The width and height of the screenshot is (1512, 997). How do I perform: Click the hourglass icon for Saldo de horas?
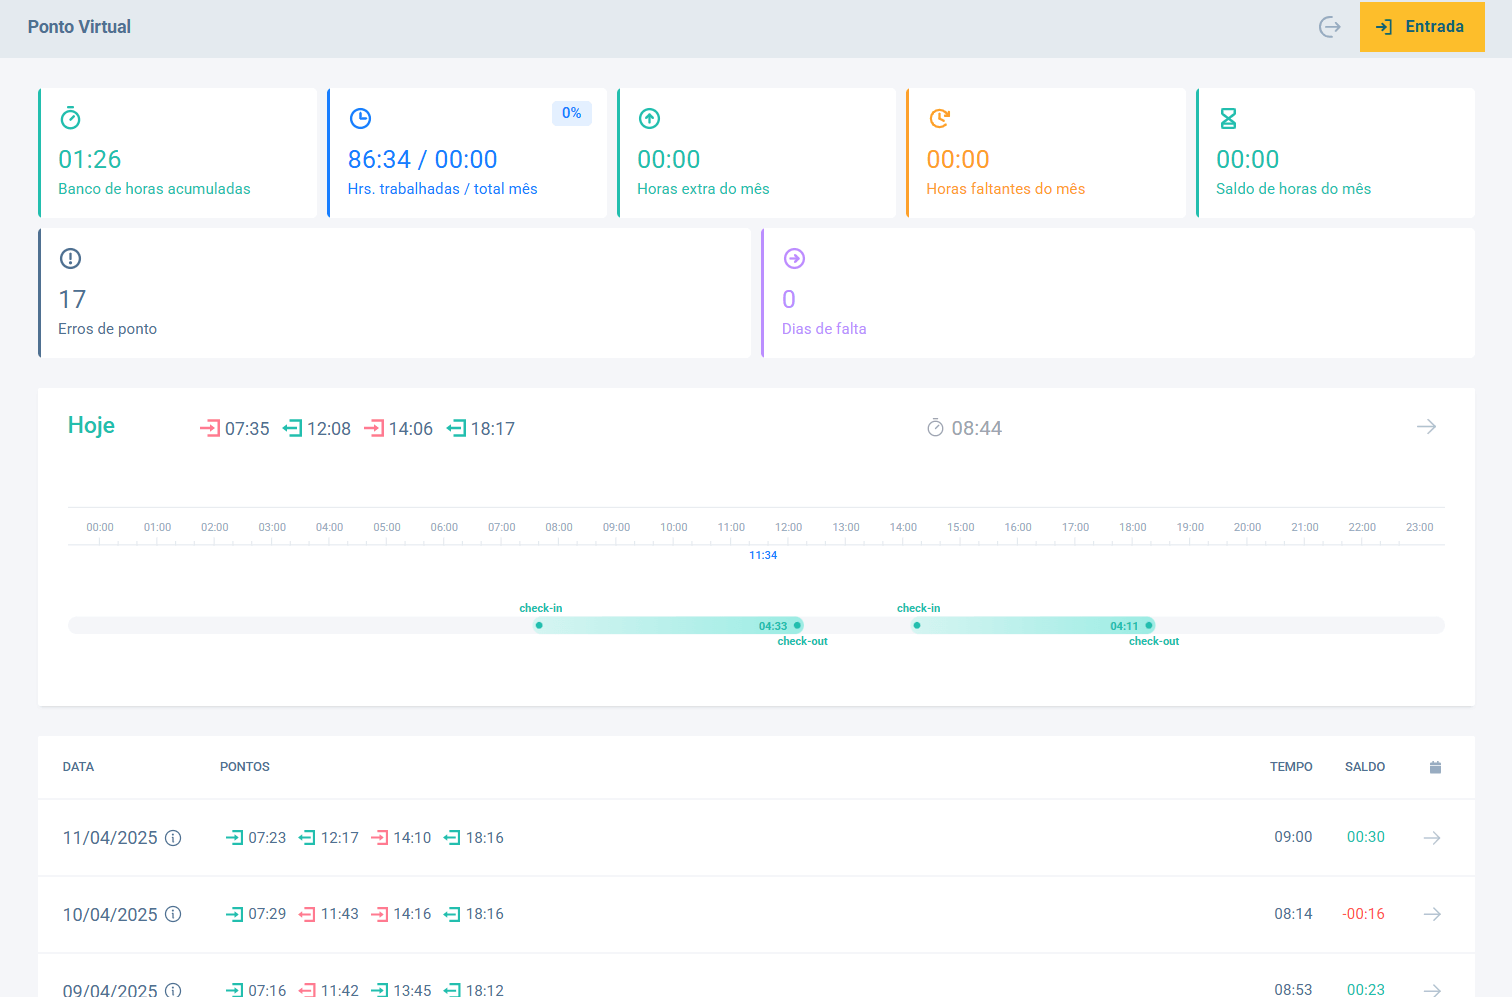(1228, 118)
